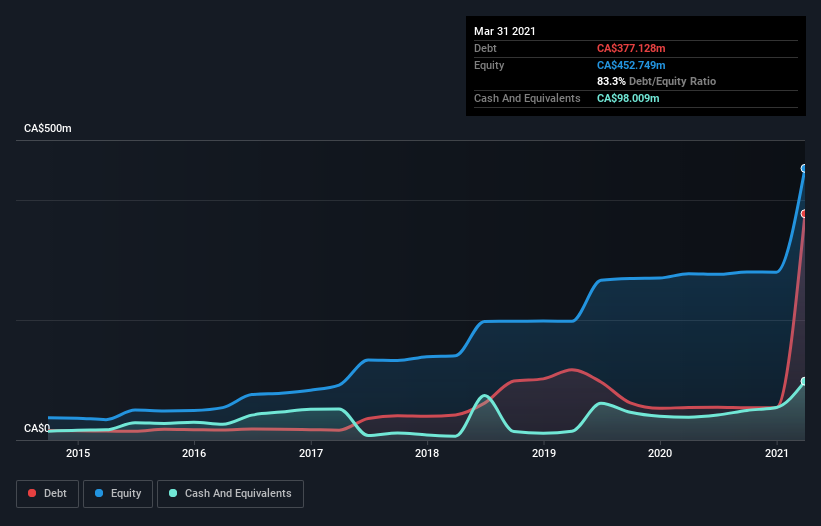
Task: Click the Debt row label in tooltip
Action: point(485,49)
